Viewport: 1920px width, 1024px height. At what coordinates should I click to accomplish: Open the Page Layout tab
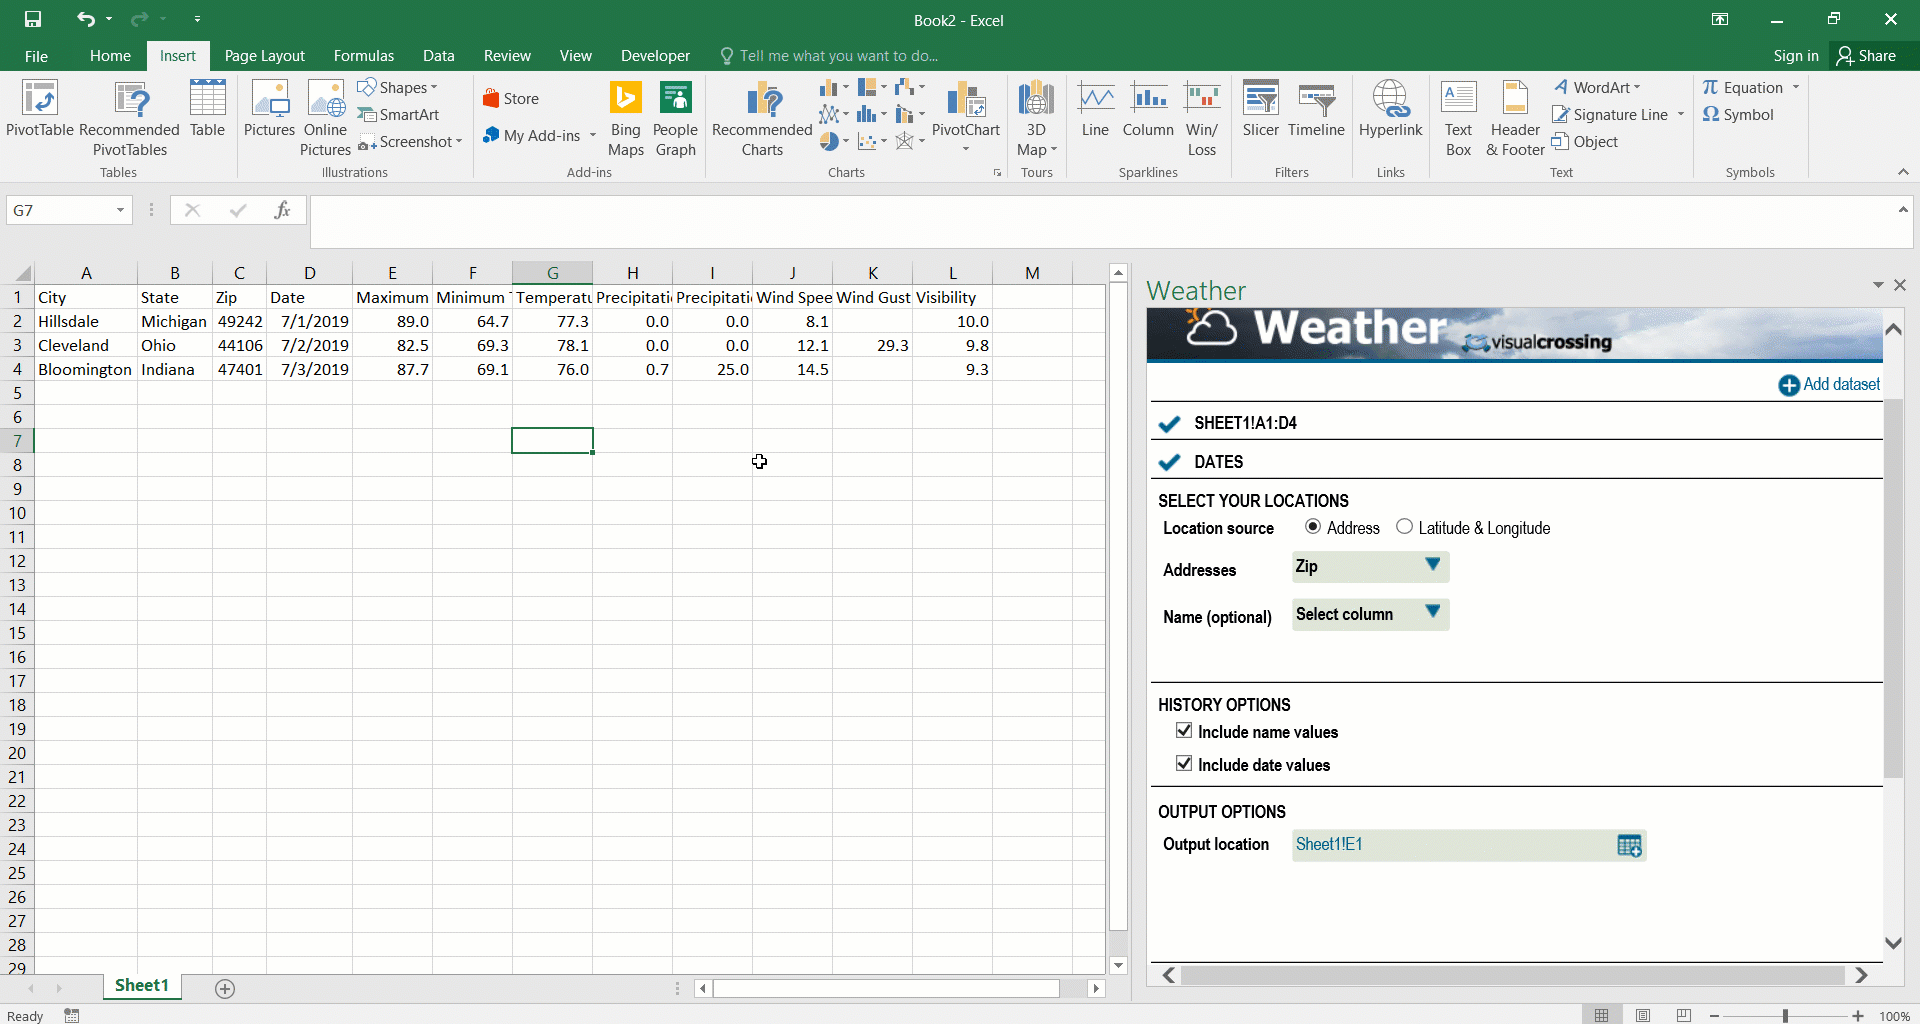(x=264, y=56)
